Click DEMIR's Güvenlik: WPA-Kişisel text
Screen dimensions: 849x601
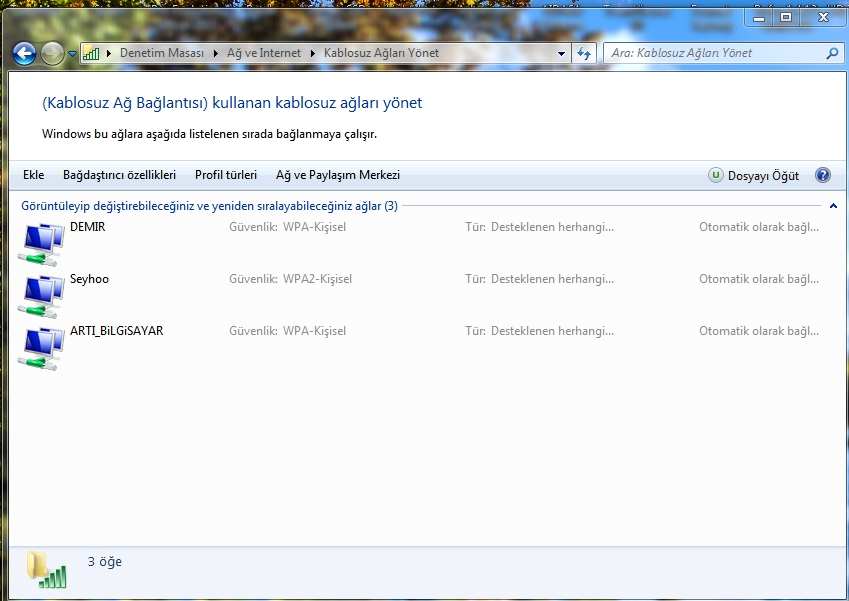pos(288,227)
